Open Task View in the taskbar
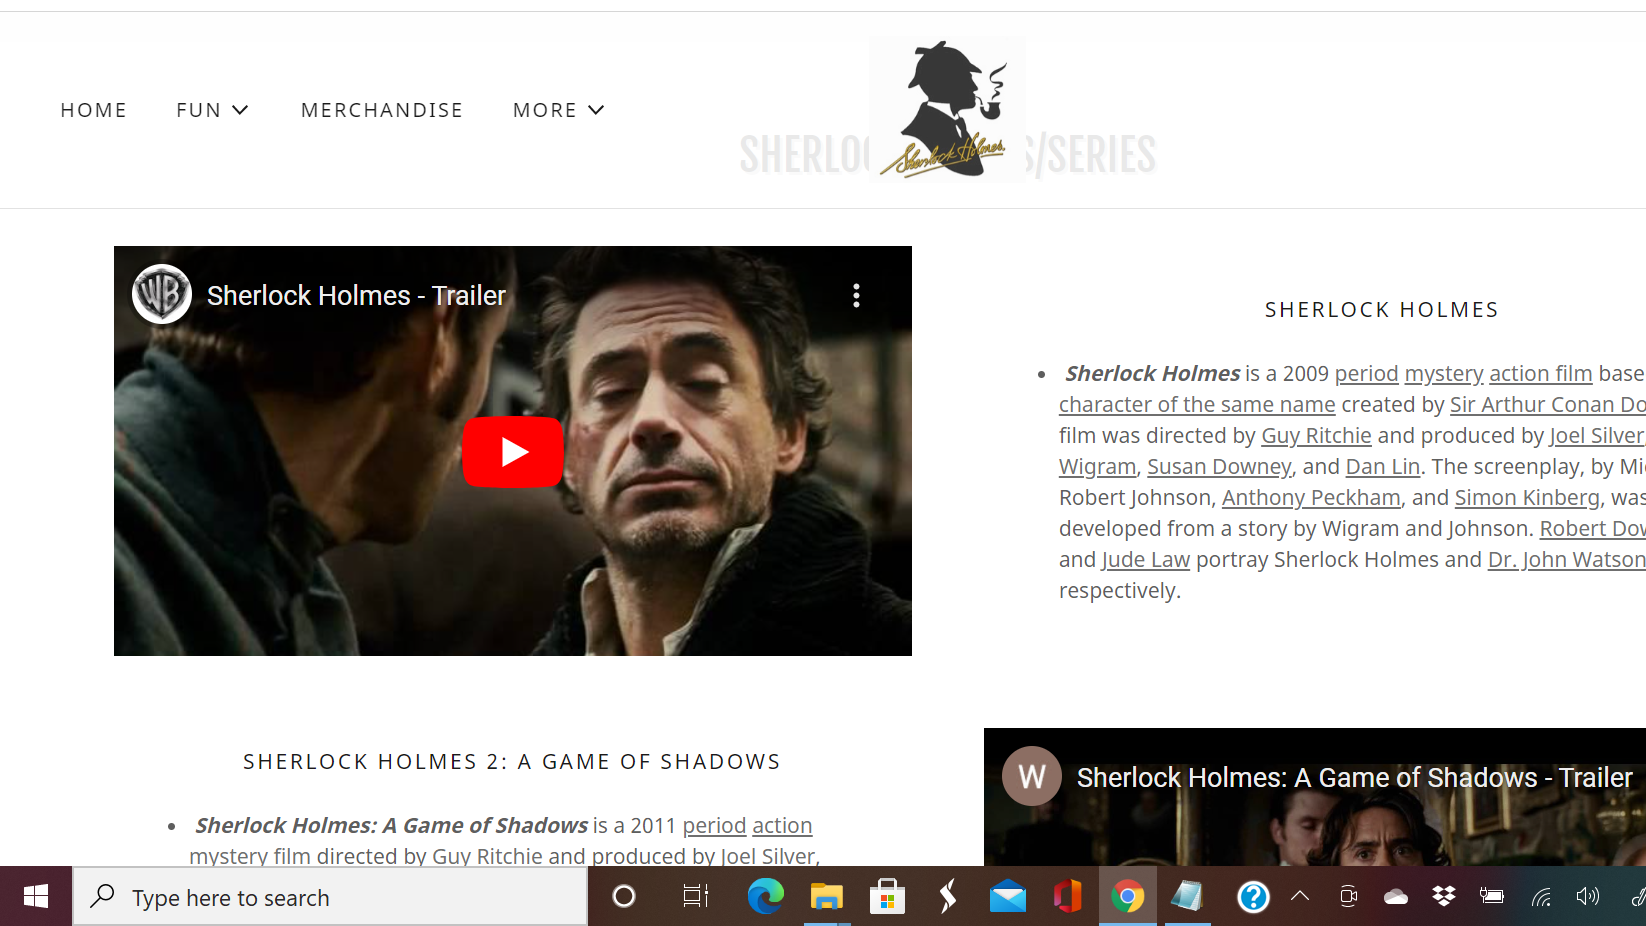The image size is (1646, 926). coord(695,896)
